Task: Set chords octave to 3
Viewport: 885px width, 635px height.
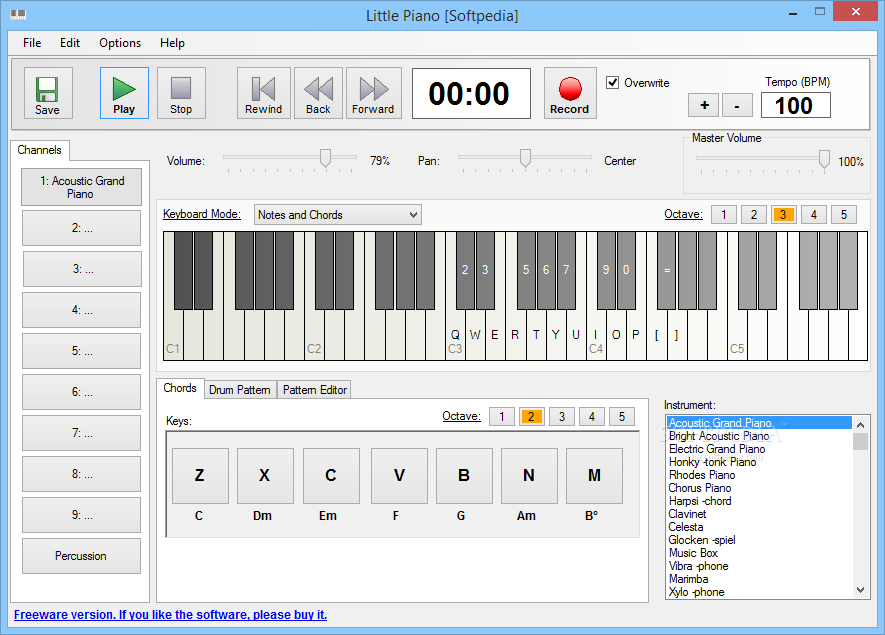Action: click(562, 417)
